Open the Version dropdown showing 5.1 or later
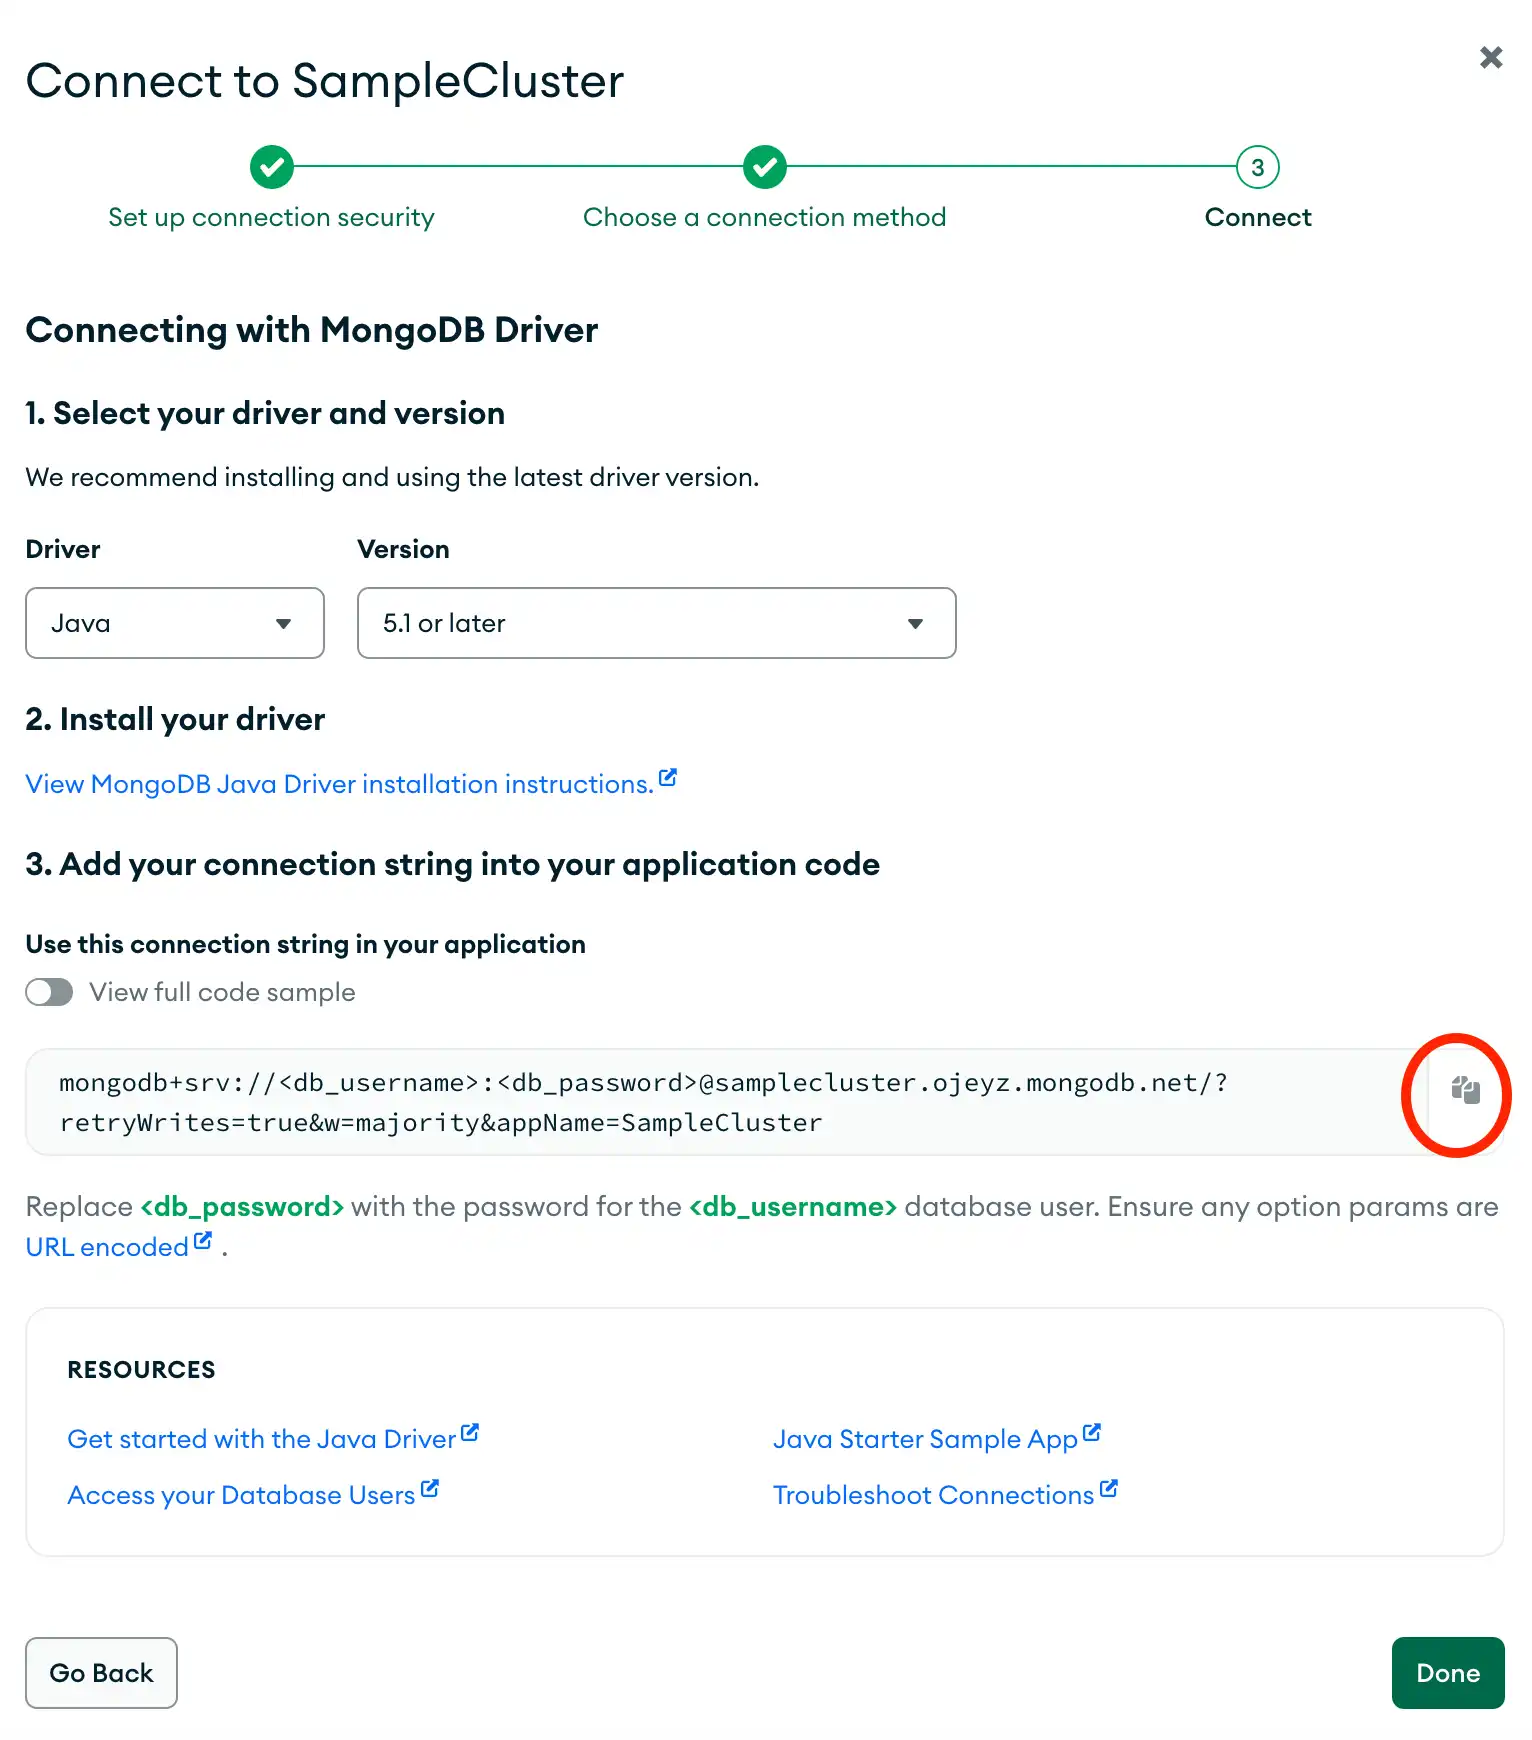The width and height of the screenshot is (1532, 1740). pyautogui.click(x=655, y=623)
